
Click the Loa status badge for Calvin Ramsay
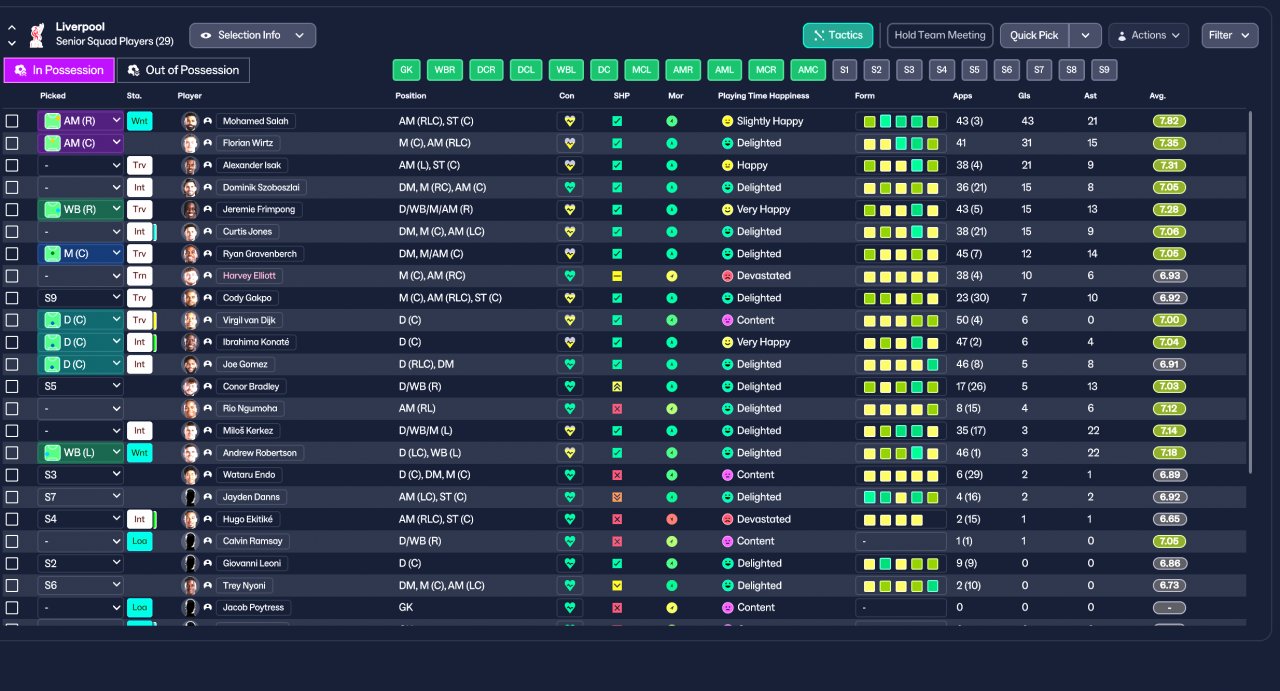(139, 541)
